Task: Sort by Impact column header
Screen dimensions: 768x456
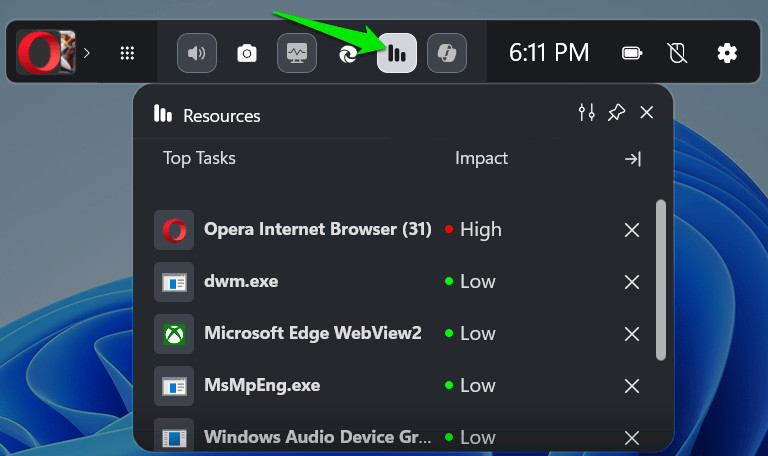Action: click(x=481, y=158)
